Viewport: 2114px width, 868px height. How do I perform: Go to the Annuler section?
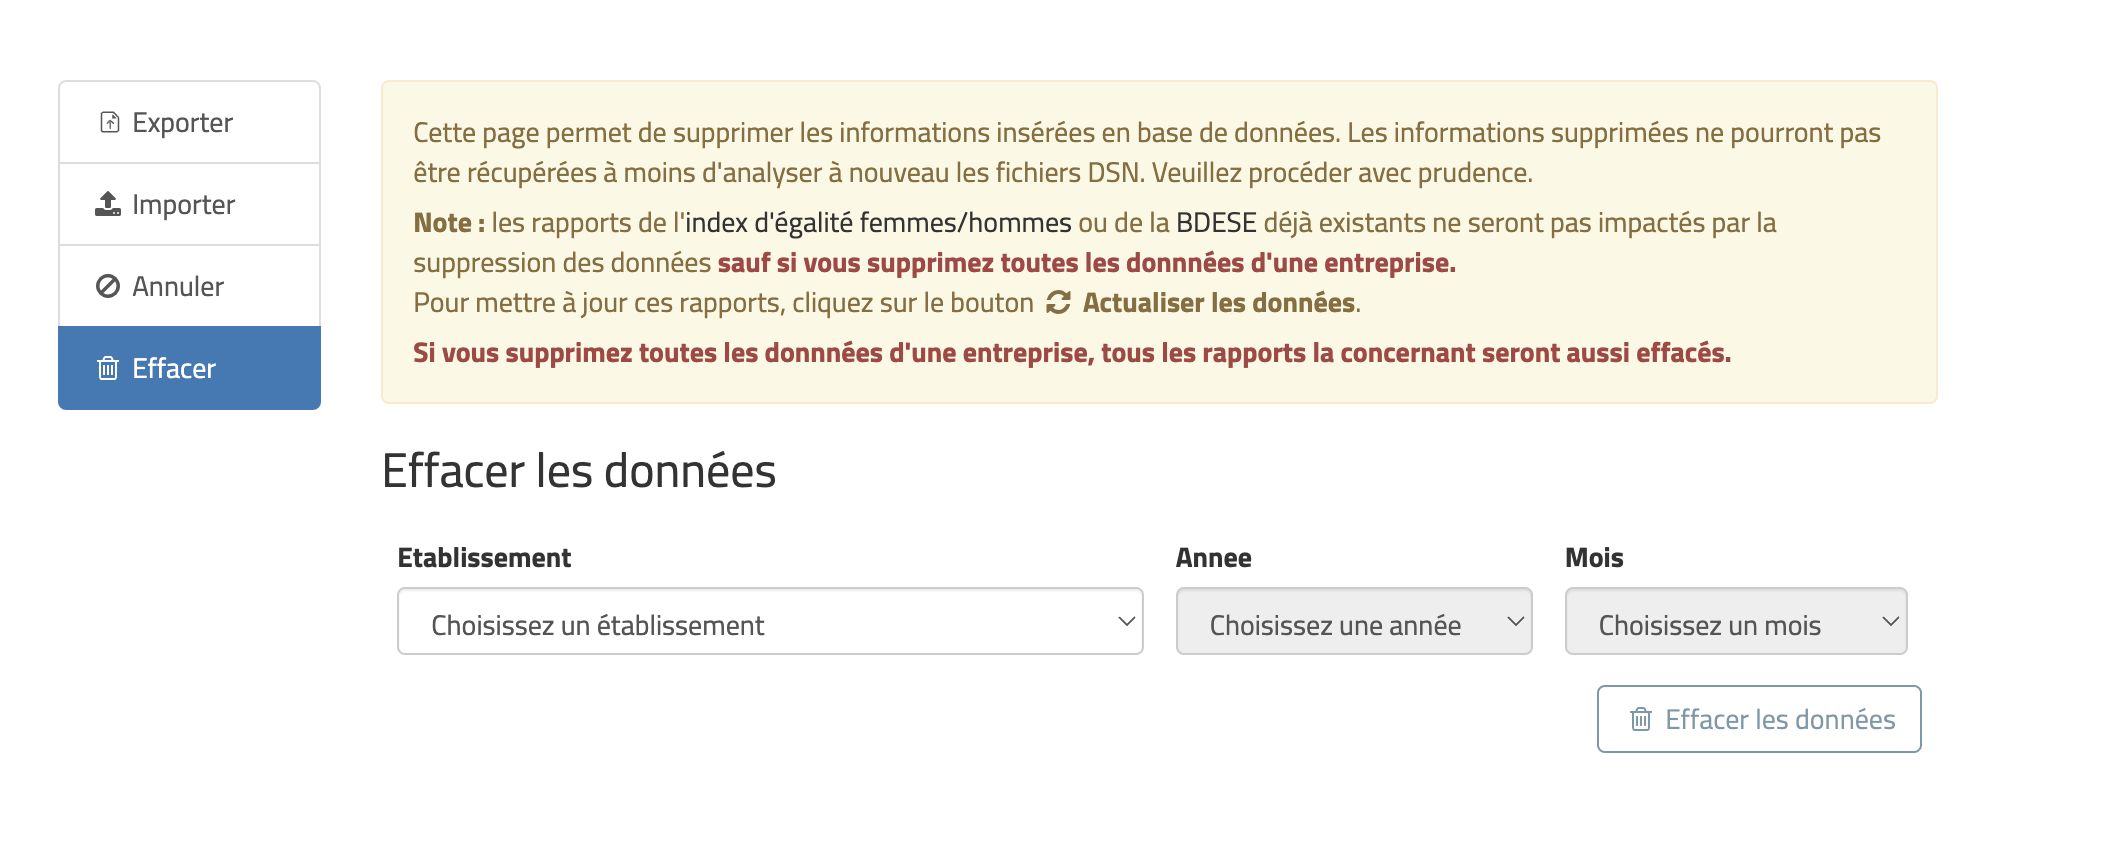point(190,286)
